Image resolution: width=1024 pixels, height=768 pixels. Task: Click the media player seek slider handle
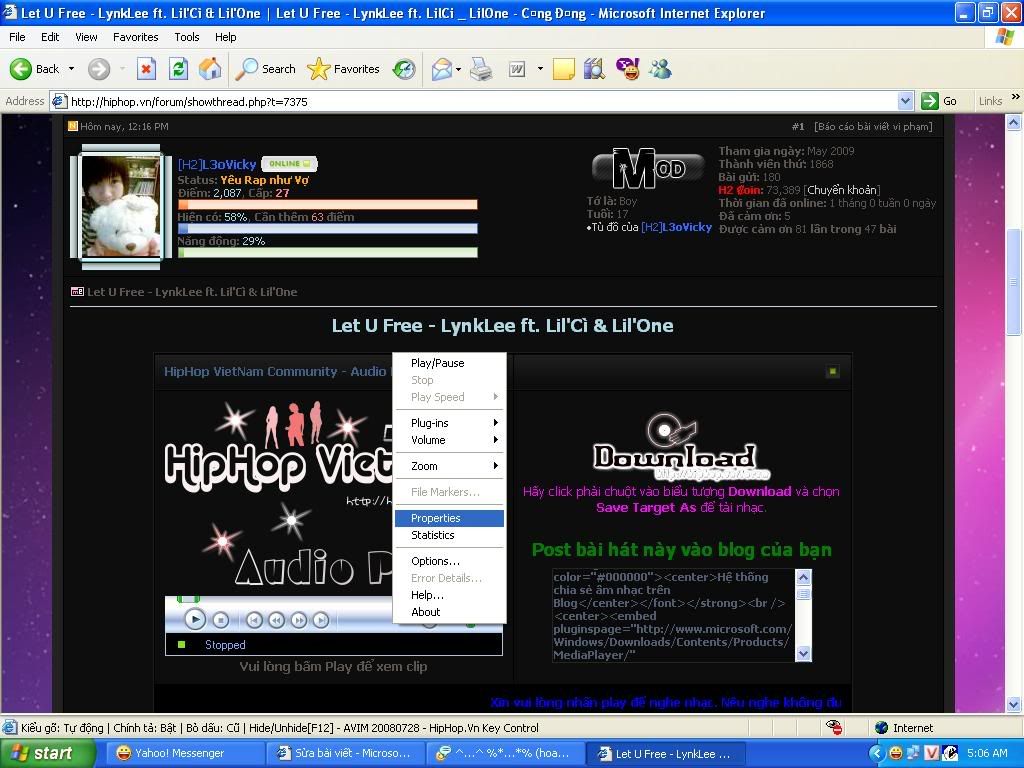[188, 599]
